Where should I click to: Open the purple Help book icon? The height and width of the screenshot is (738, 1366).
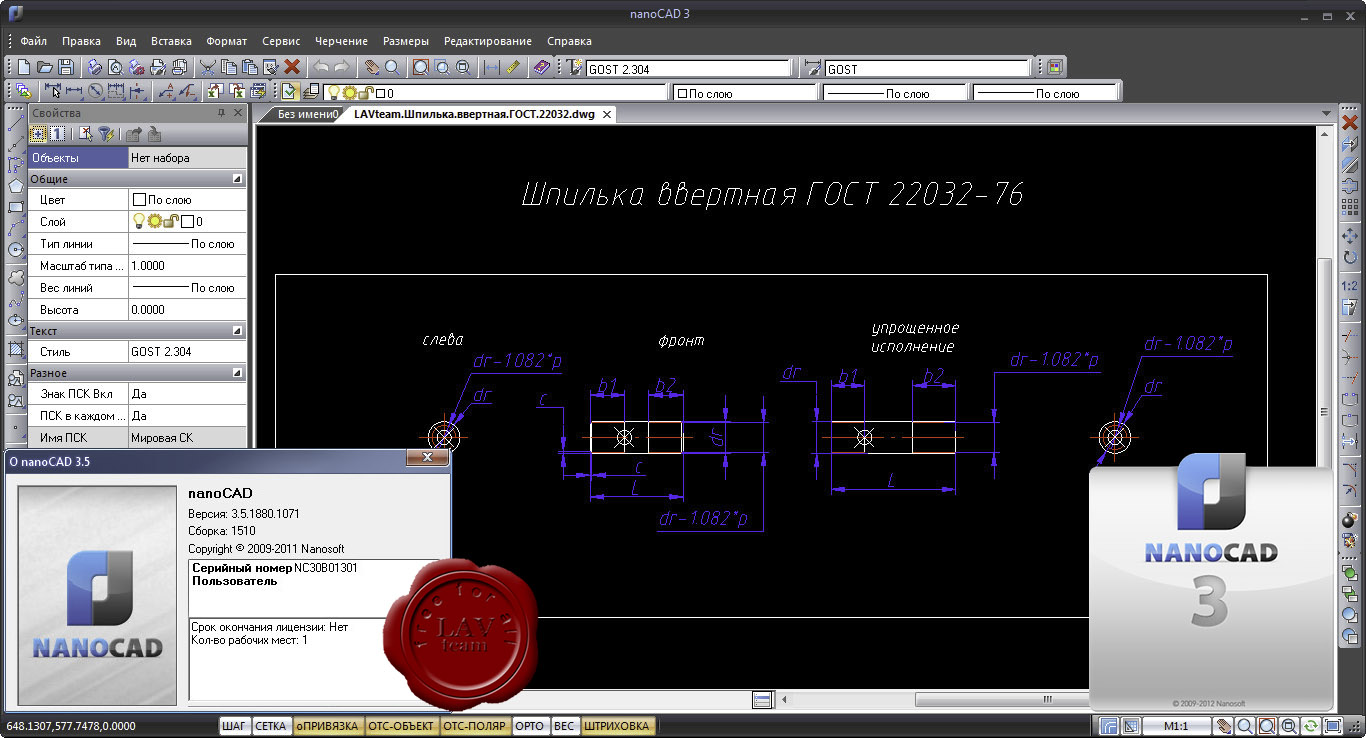tap(541, 68)
